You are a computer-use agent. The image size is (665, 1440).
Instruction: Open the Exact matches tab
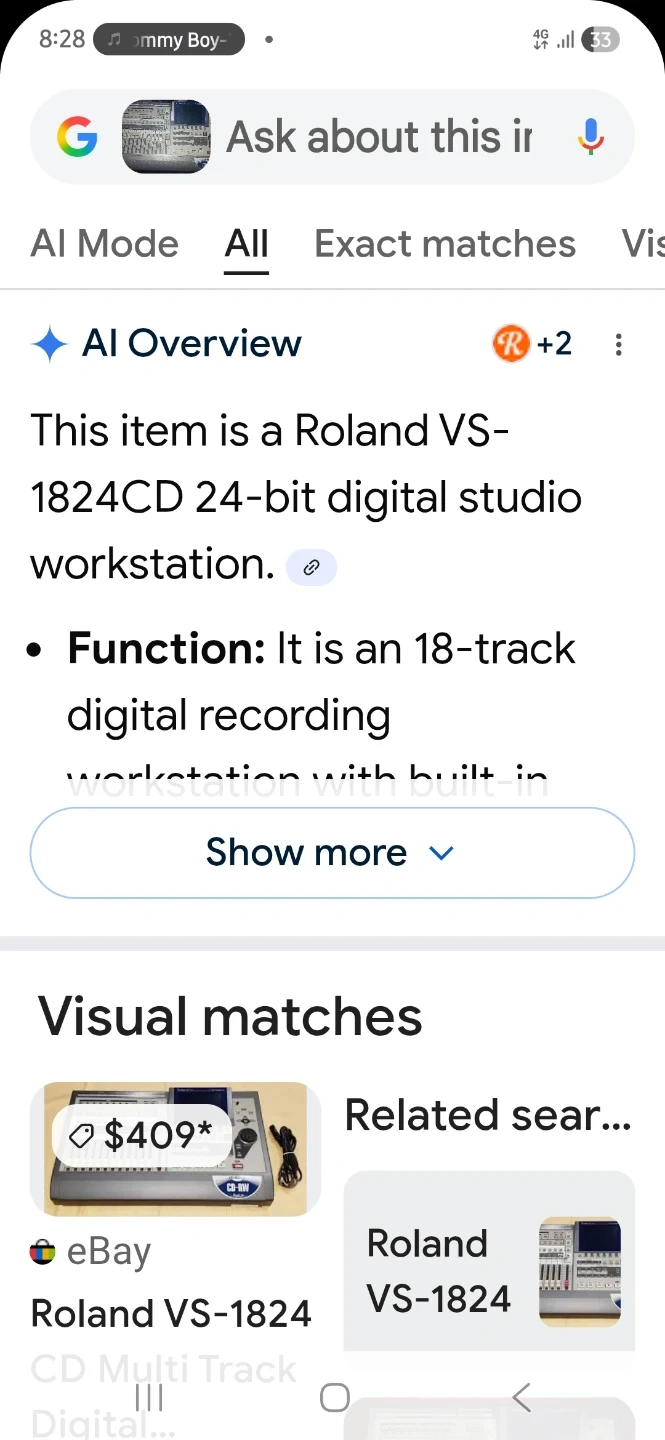[x=445, y=244]
